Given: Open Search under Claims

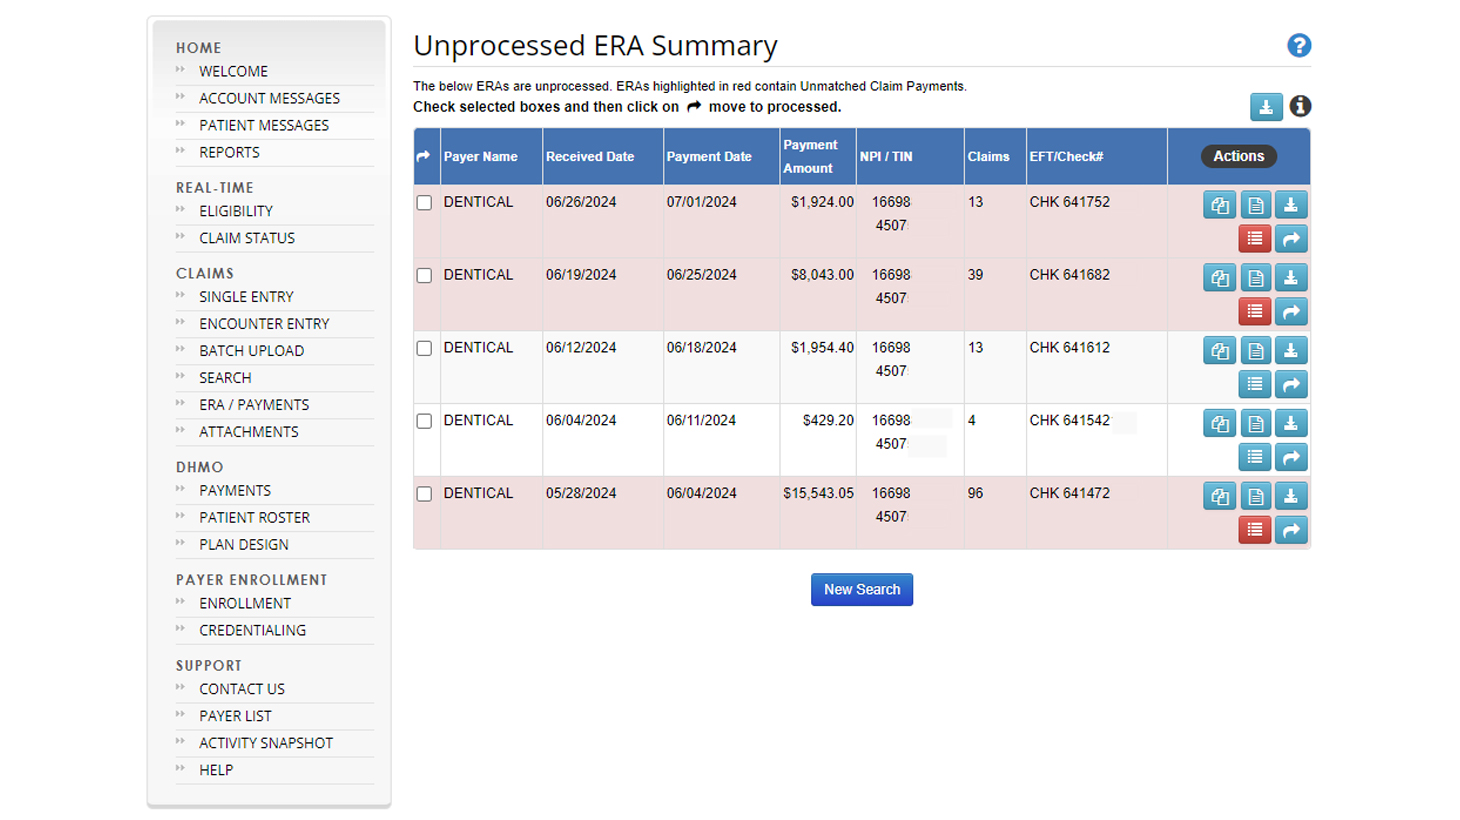Looking at the screenshot, I should coord(225,378).
